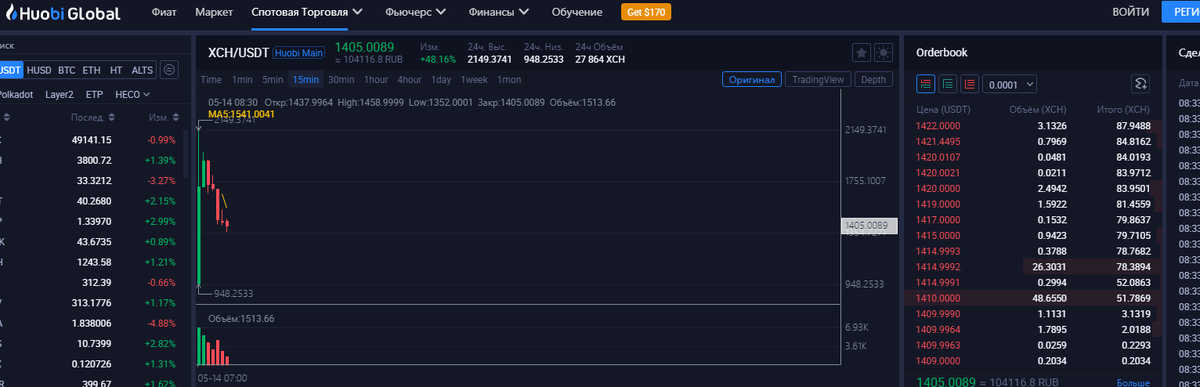Image resolution: width=1200 pixels, height=387 pixels.
Task: Filter markets by Polkadot
Action: [x=17, y=95]
